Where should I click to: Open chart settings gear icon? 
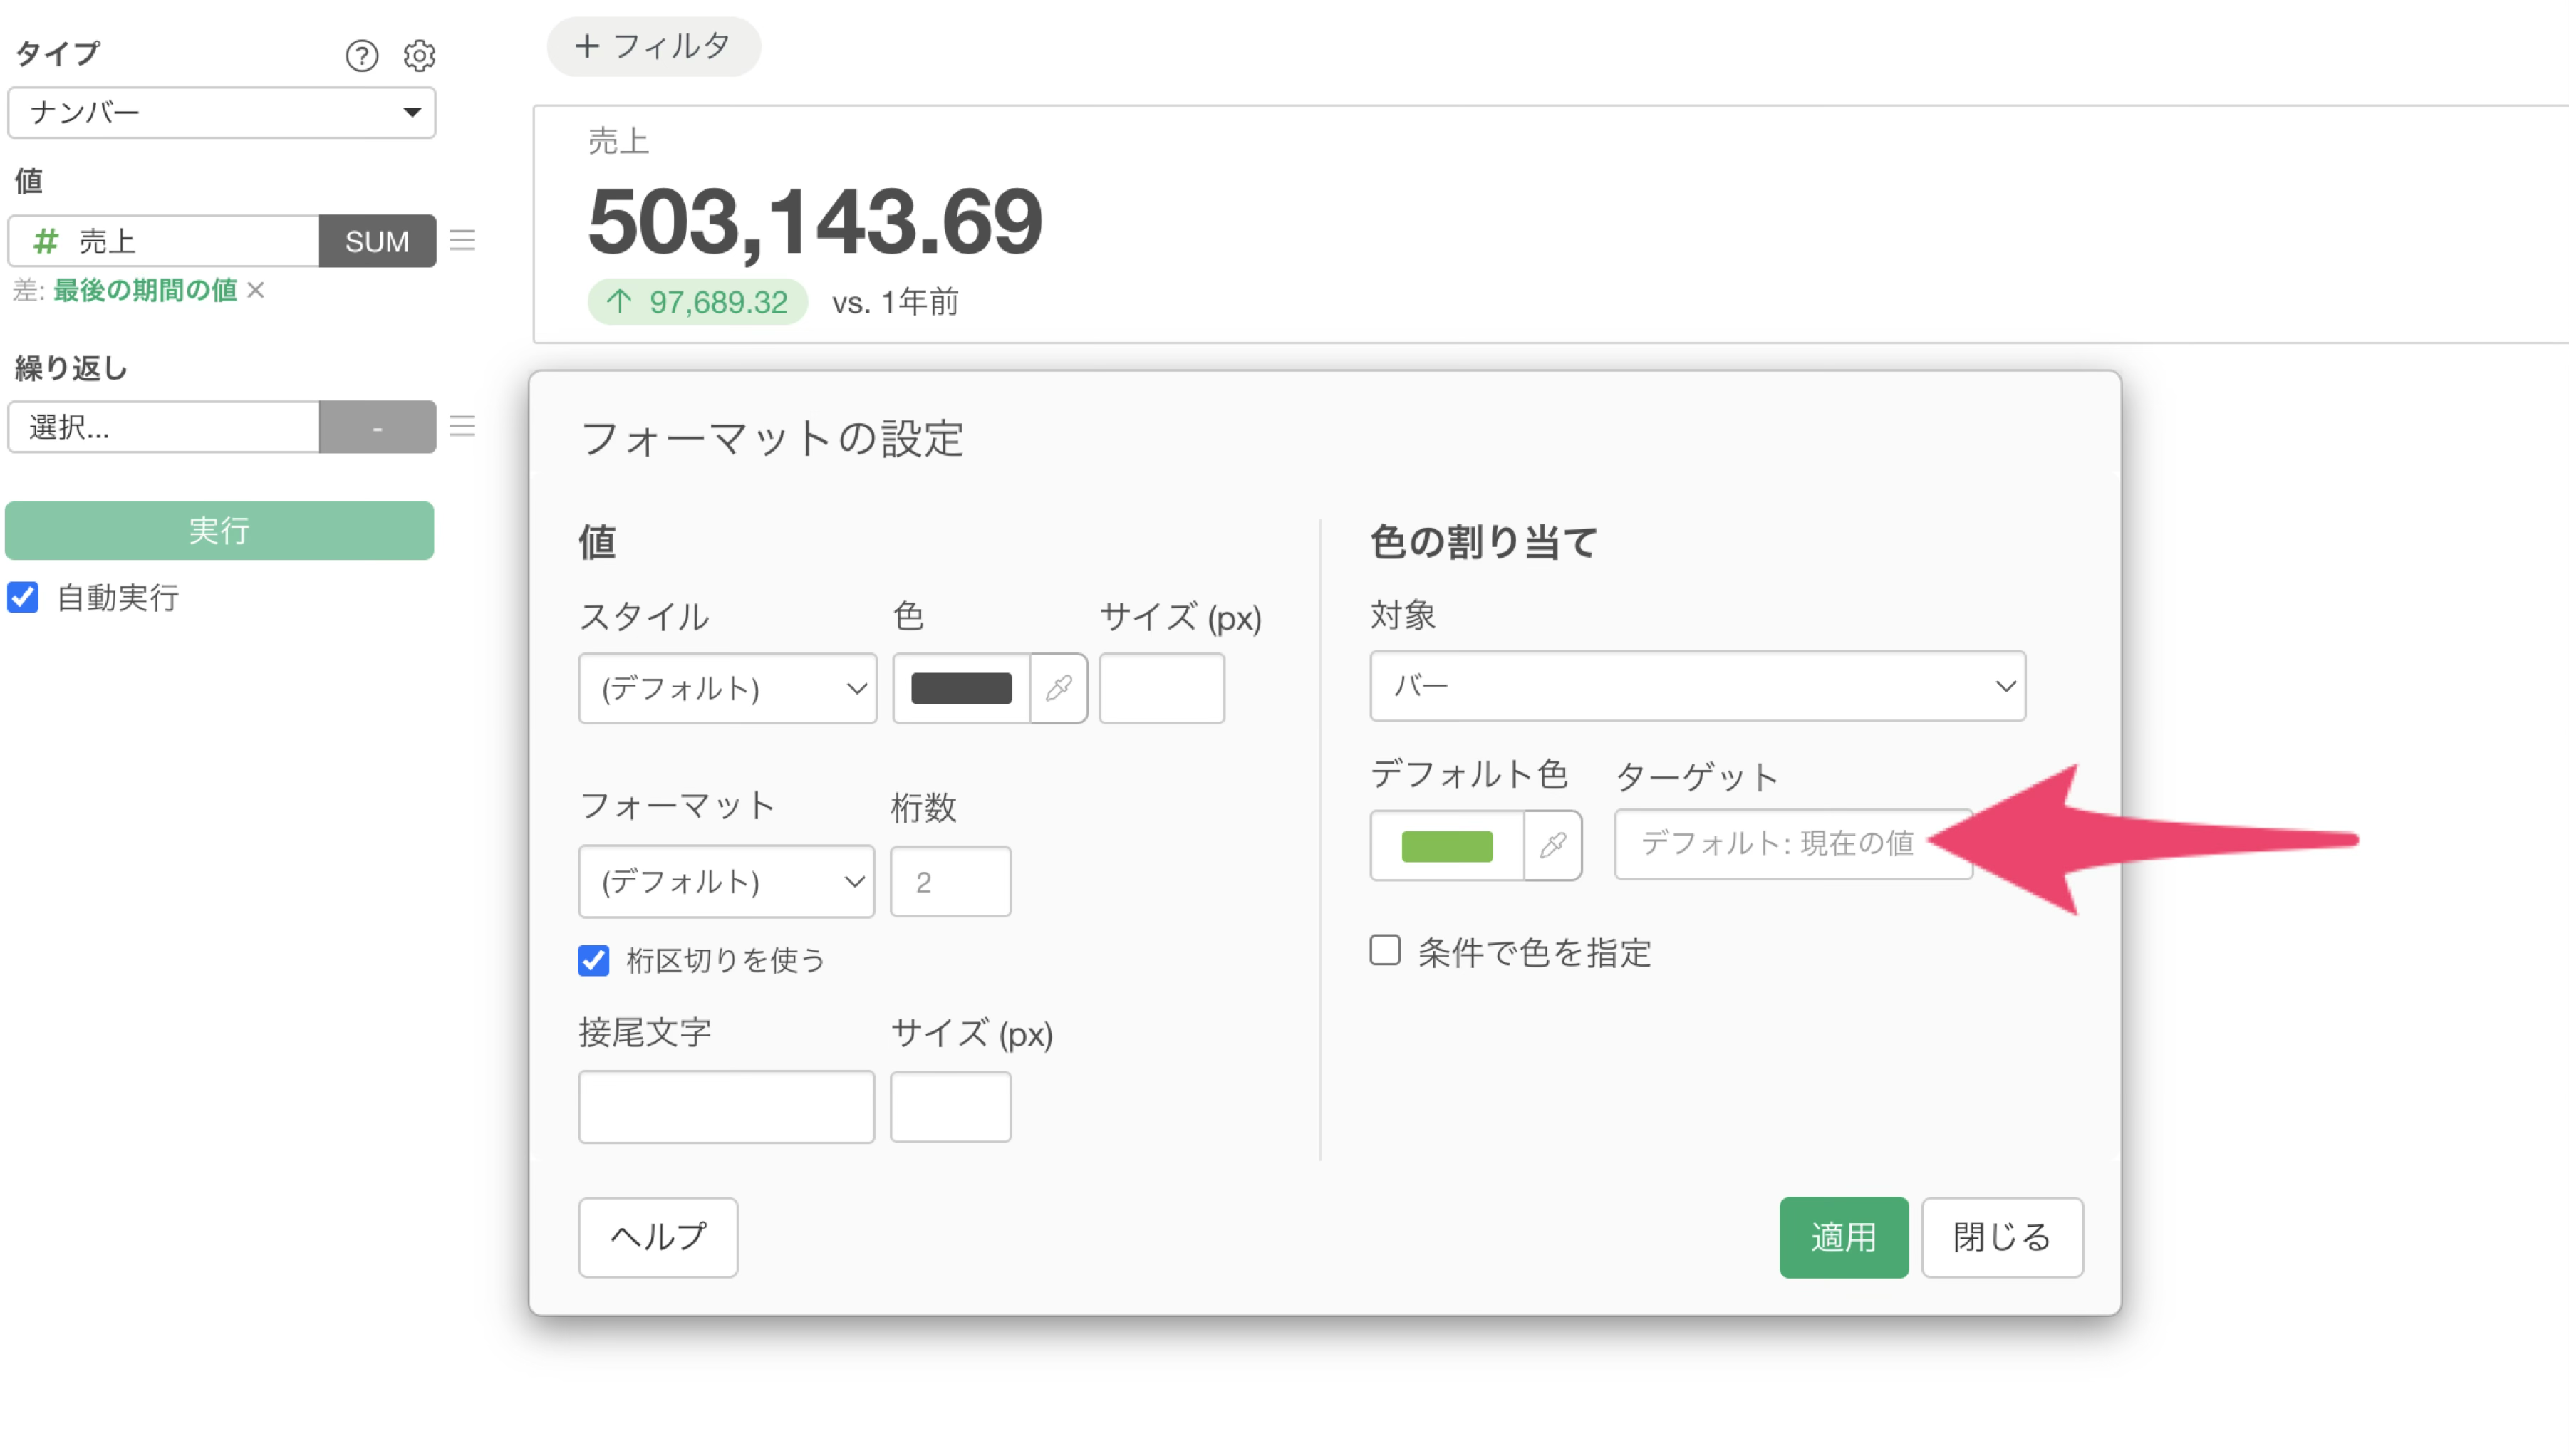pyautogui.click(x=419, y=56)
